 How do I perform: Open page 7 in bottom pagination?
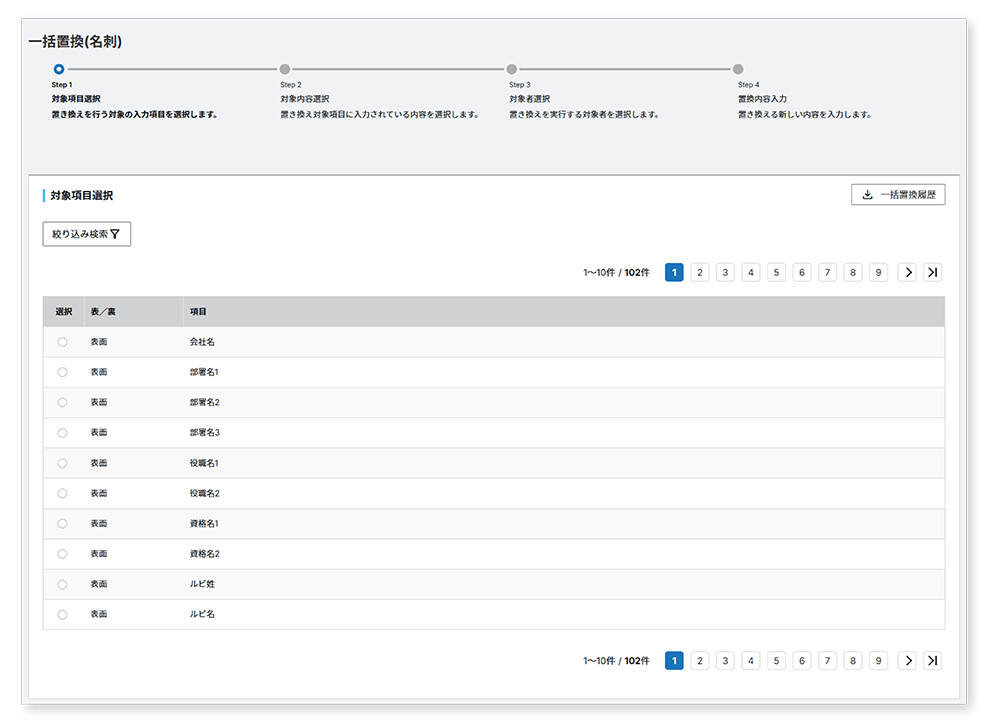(x=827, y=660)
